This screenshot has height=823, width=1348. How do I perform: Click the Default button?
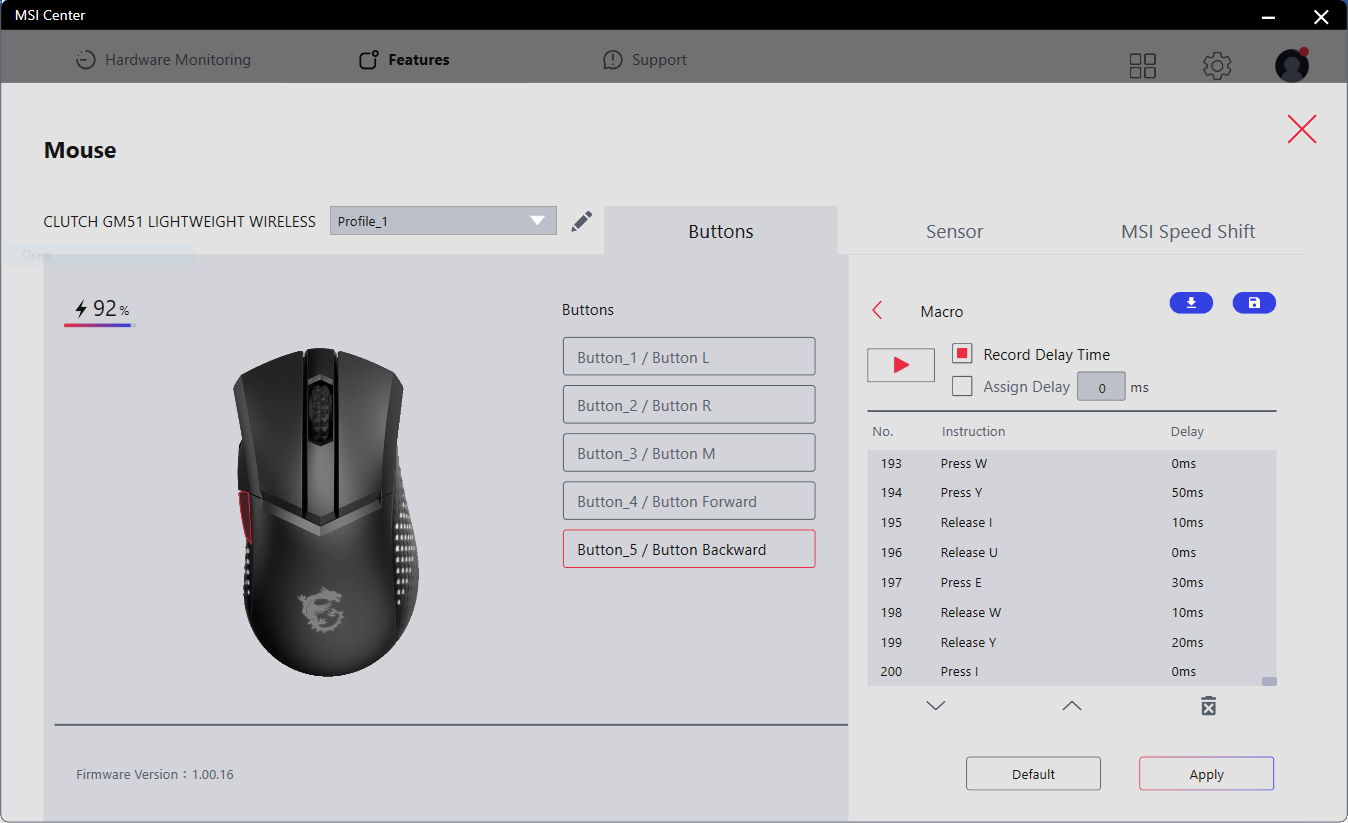click(1033, 774)
